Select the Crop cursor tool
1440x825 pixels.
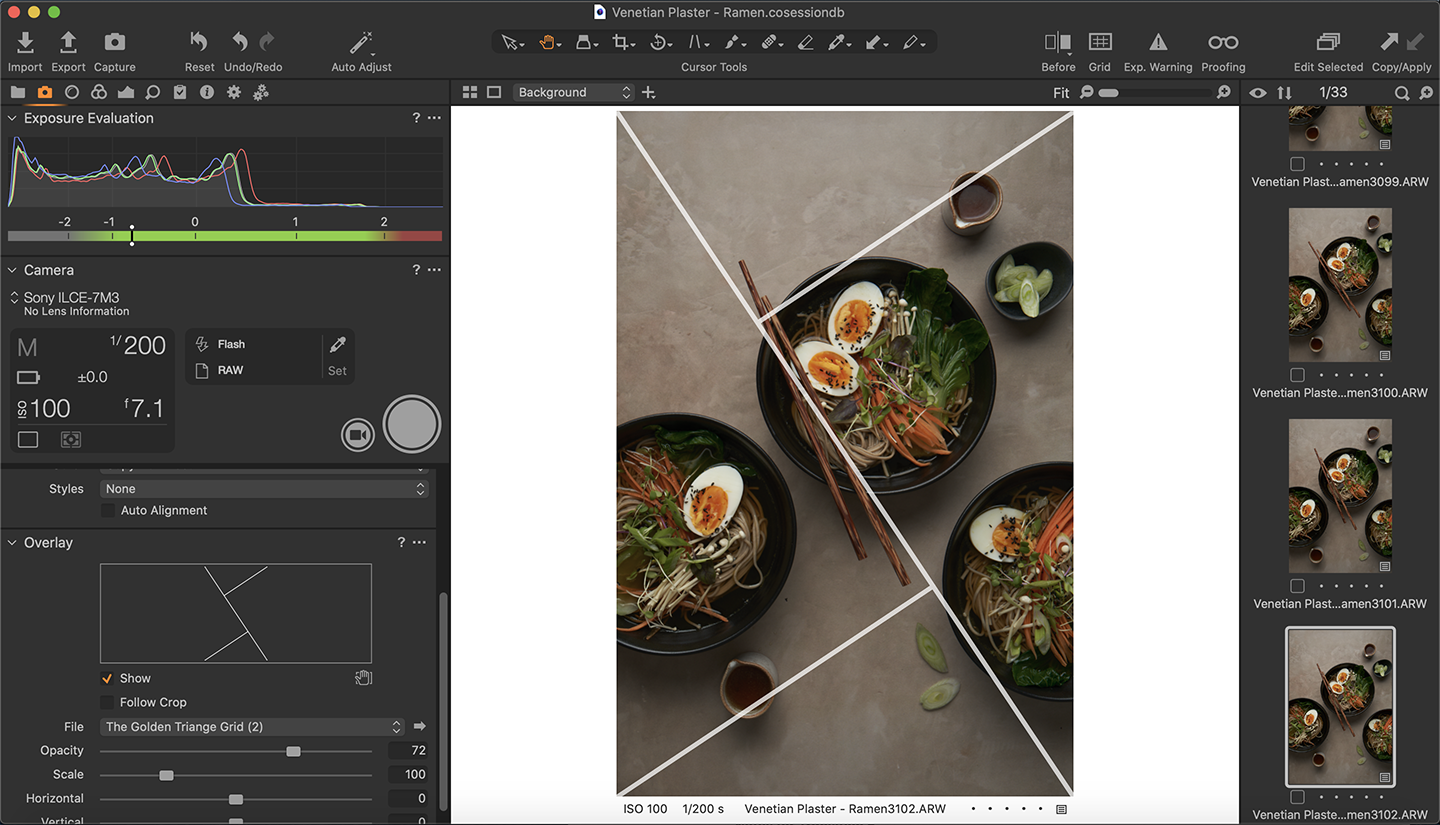point(622,42)
